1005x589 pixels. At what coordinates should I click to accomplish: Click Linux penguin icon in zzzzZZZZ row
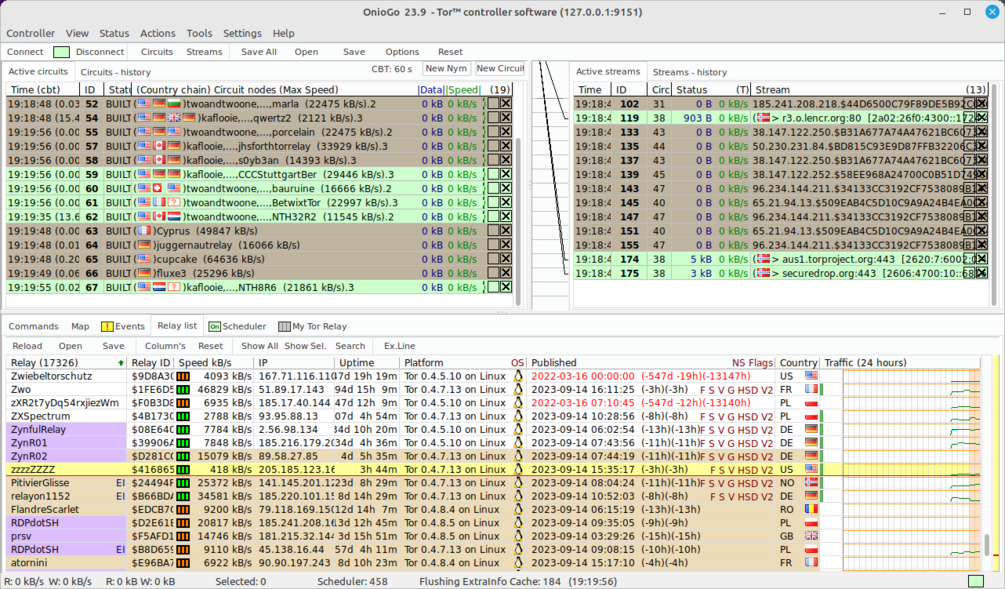click(518, 469)
